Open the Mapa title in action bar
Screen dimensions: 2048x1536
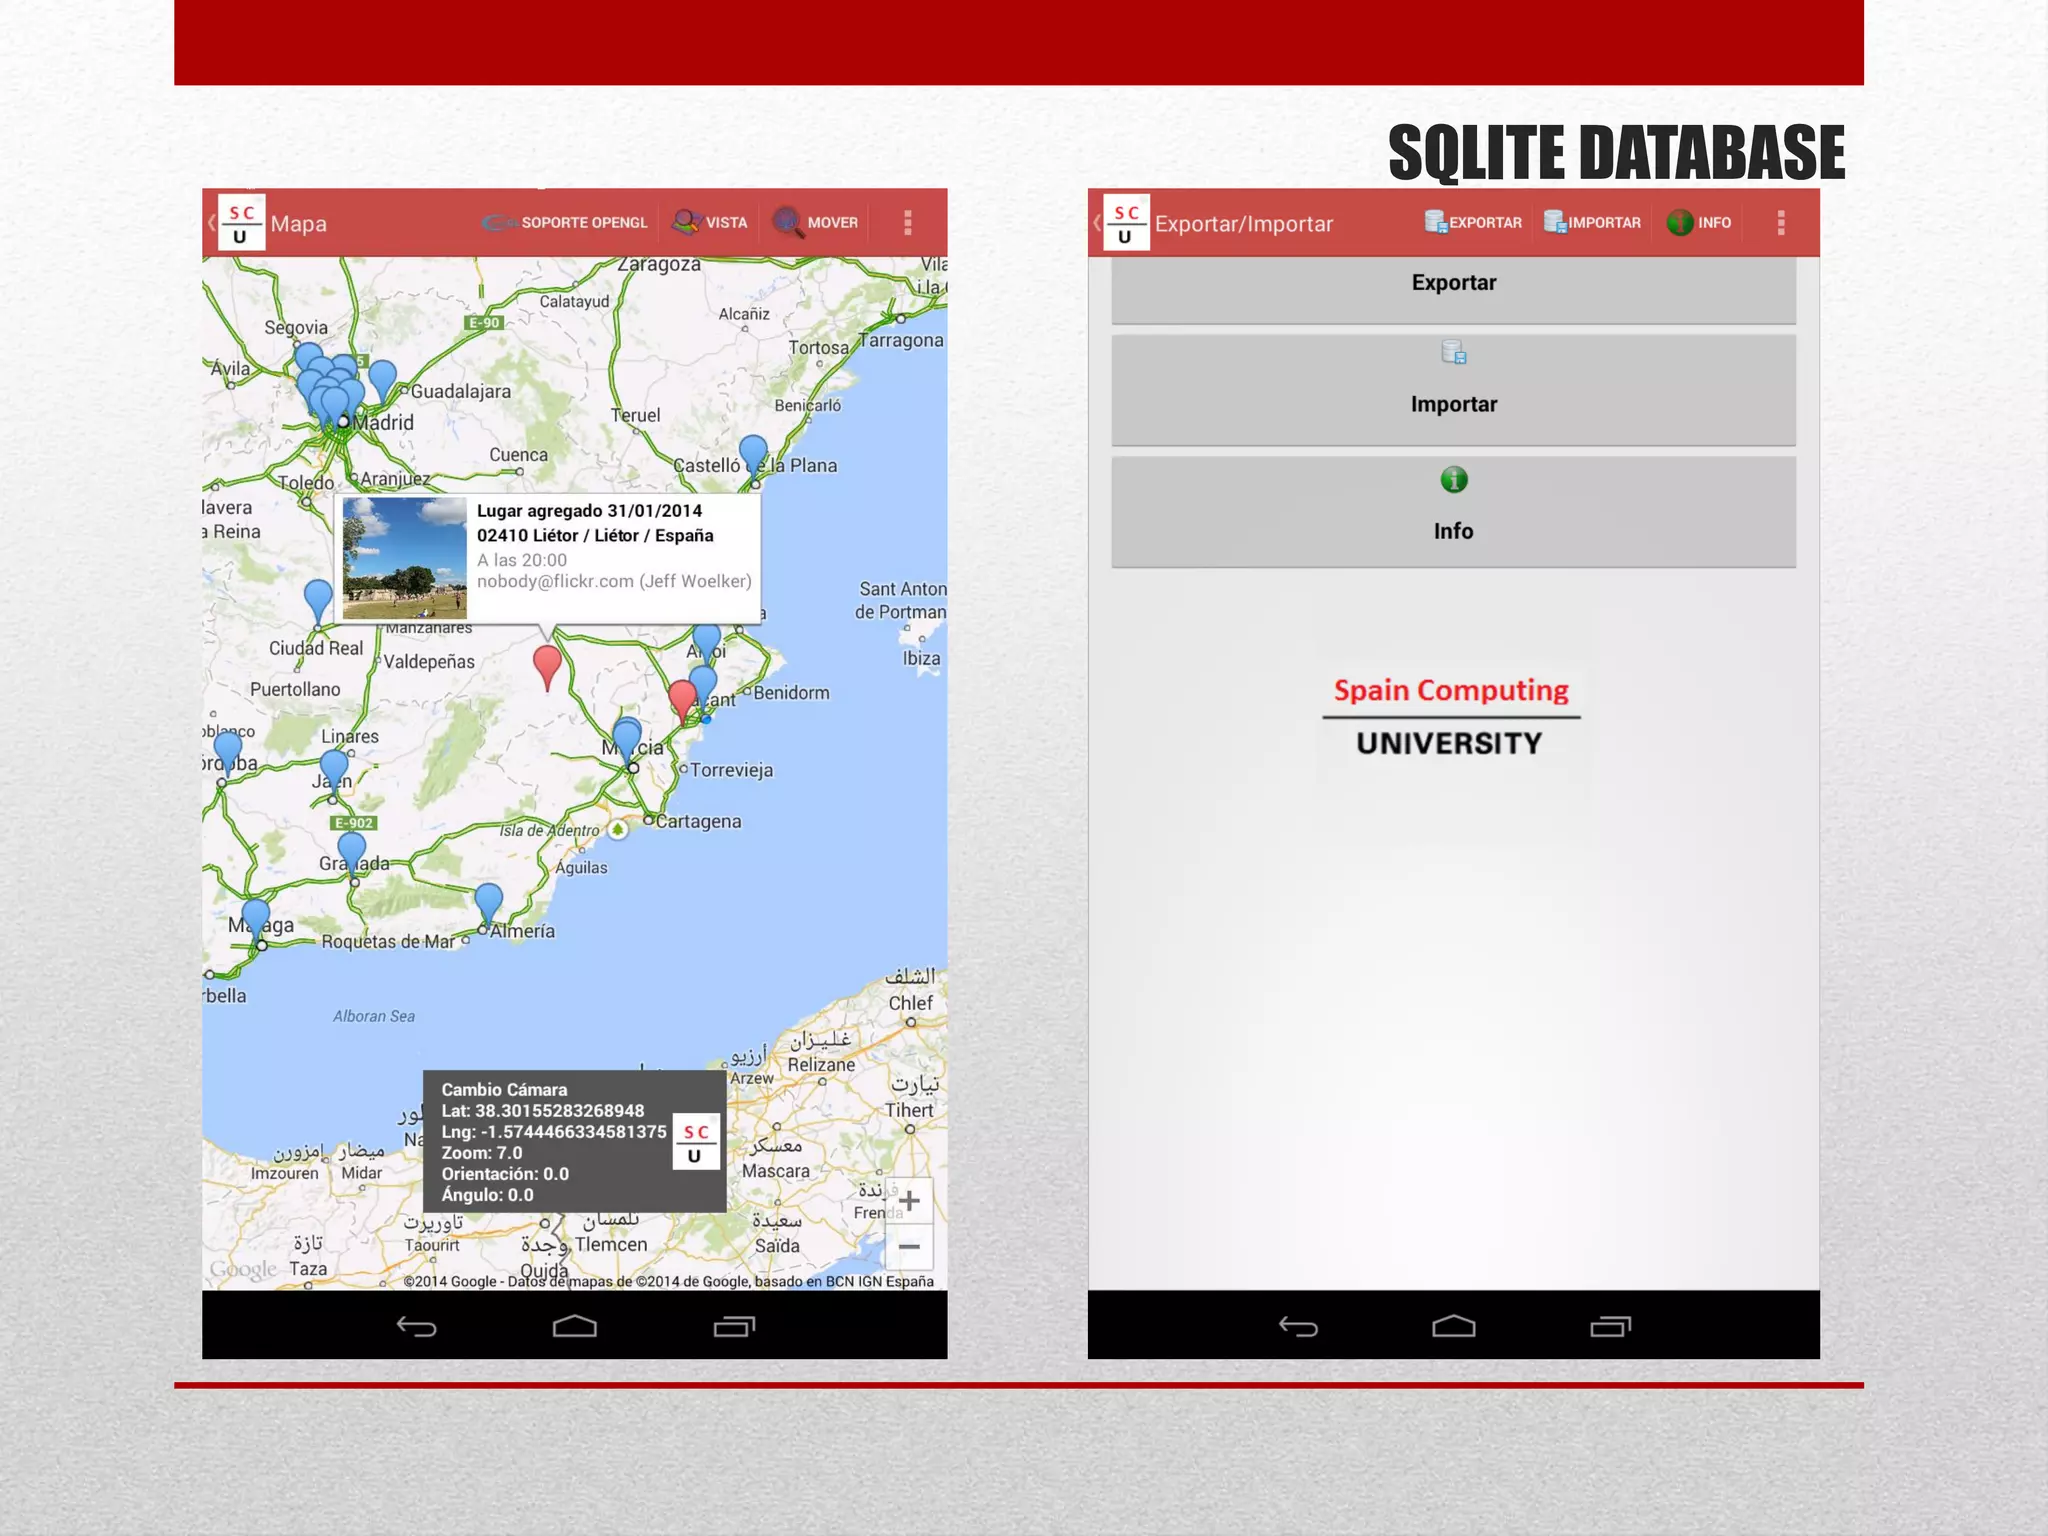[x=298, y=224]
